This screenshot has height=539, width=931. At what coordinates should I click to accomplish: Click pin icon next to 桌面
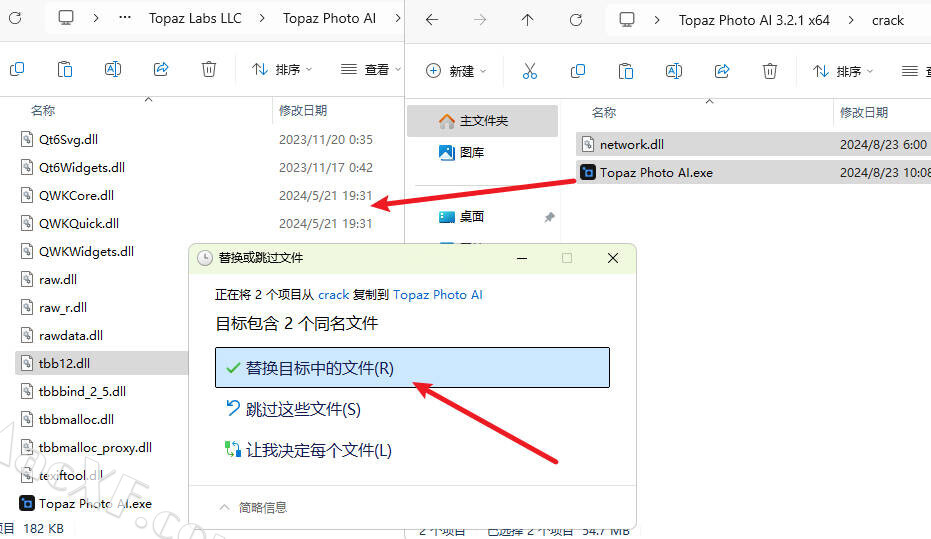click(549, 217)
